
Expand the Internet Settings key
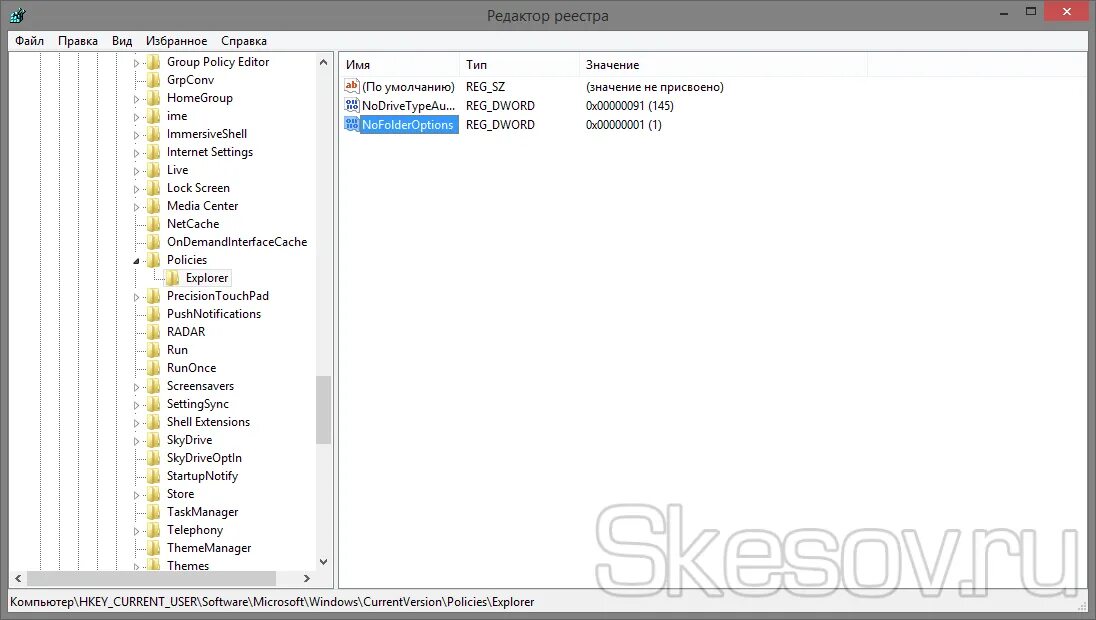pyautogui.click(x=136, y=152)
